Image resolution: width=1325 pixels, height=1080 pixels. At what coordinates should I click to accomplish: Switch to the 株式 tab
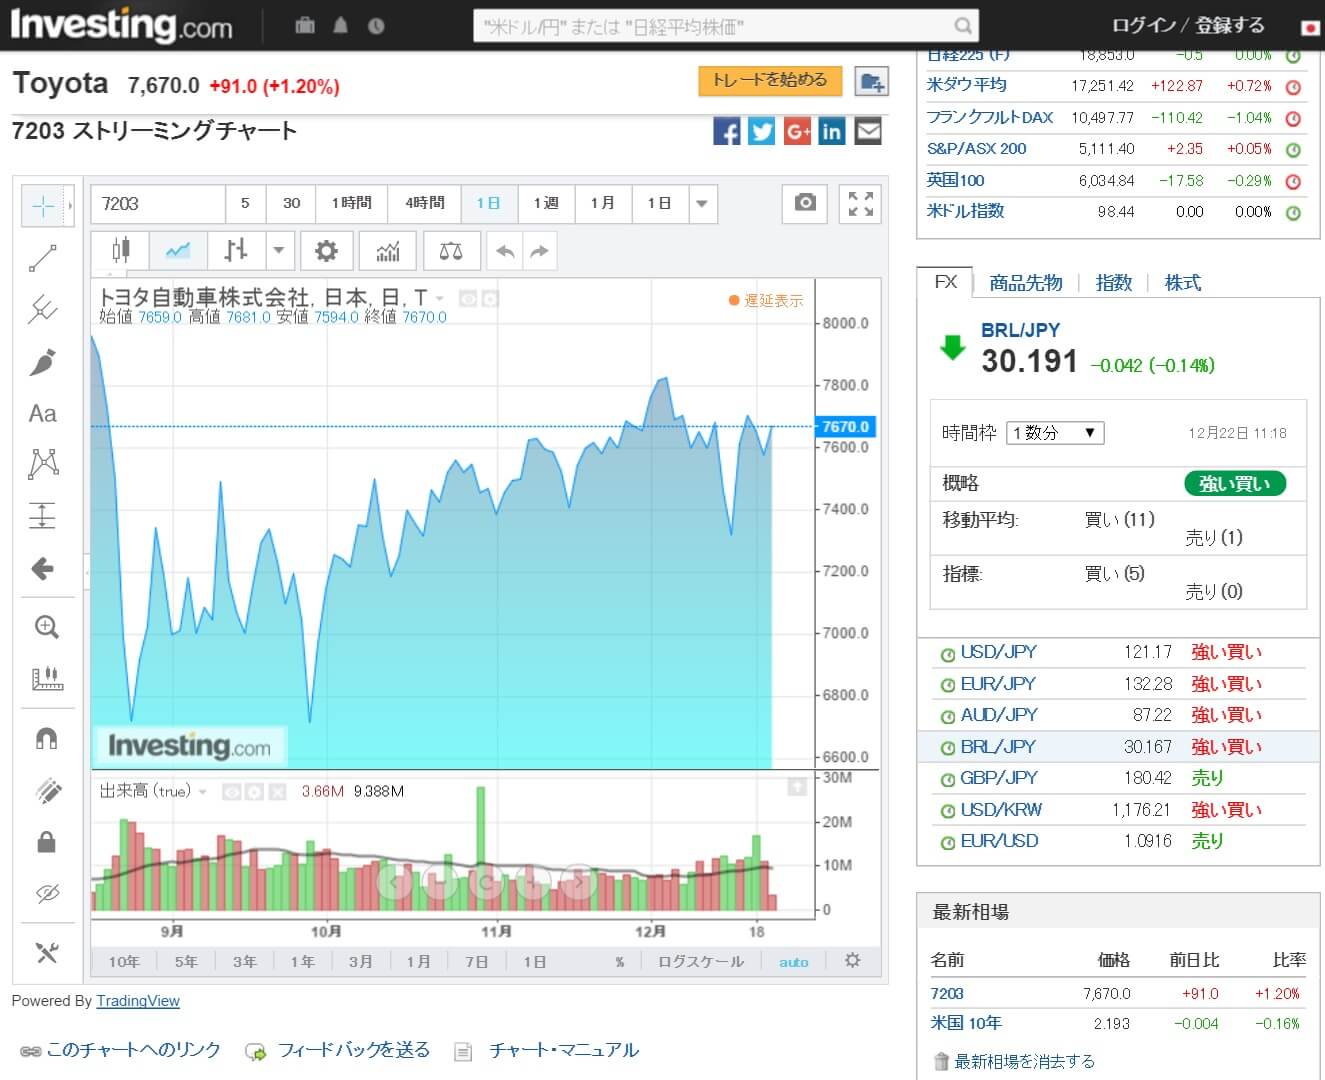coord(1182,283)
